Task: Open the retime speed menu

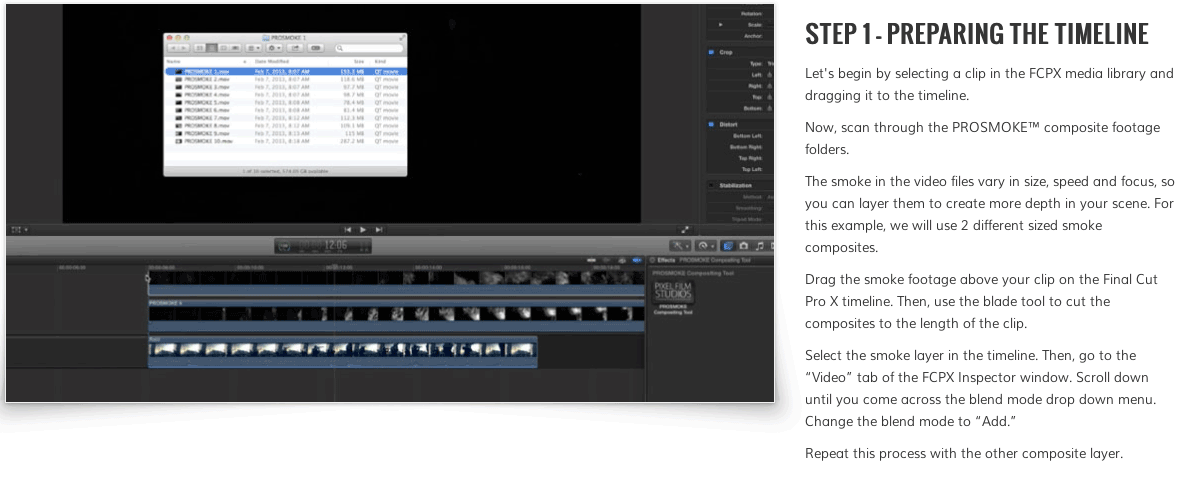Action: pos(706,246)
